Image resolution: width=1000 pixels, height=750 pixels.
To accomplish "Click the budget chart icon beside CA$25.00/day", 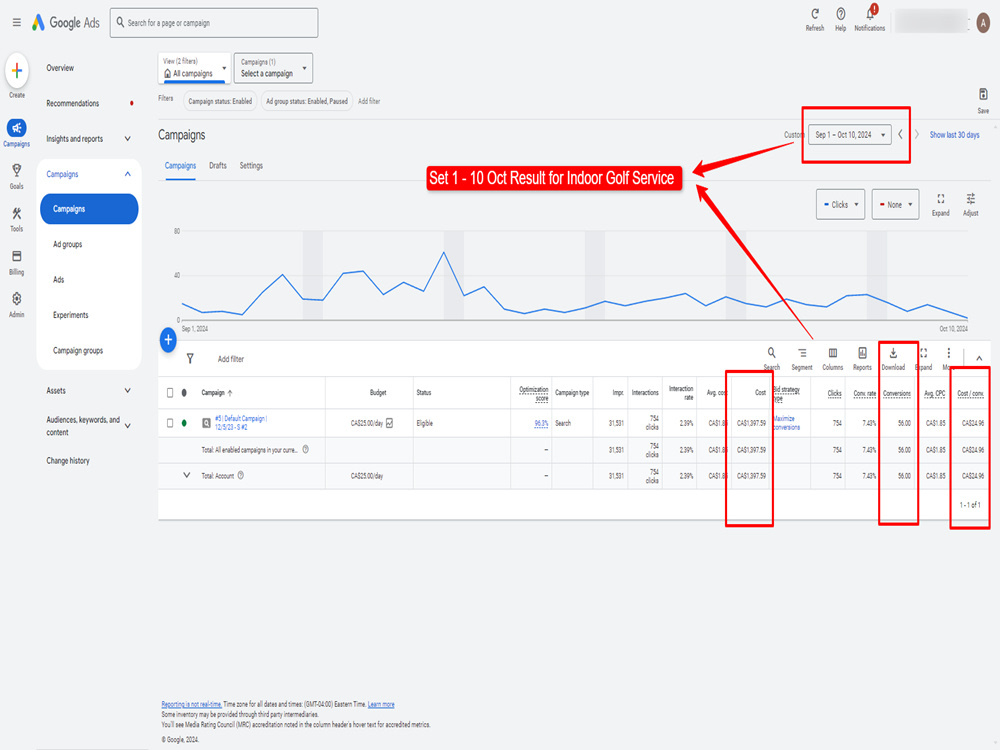I will [x=389, y=423].
